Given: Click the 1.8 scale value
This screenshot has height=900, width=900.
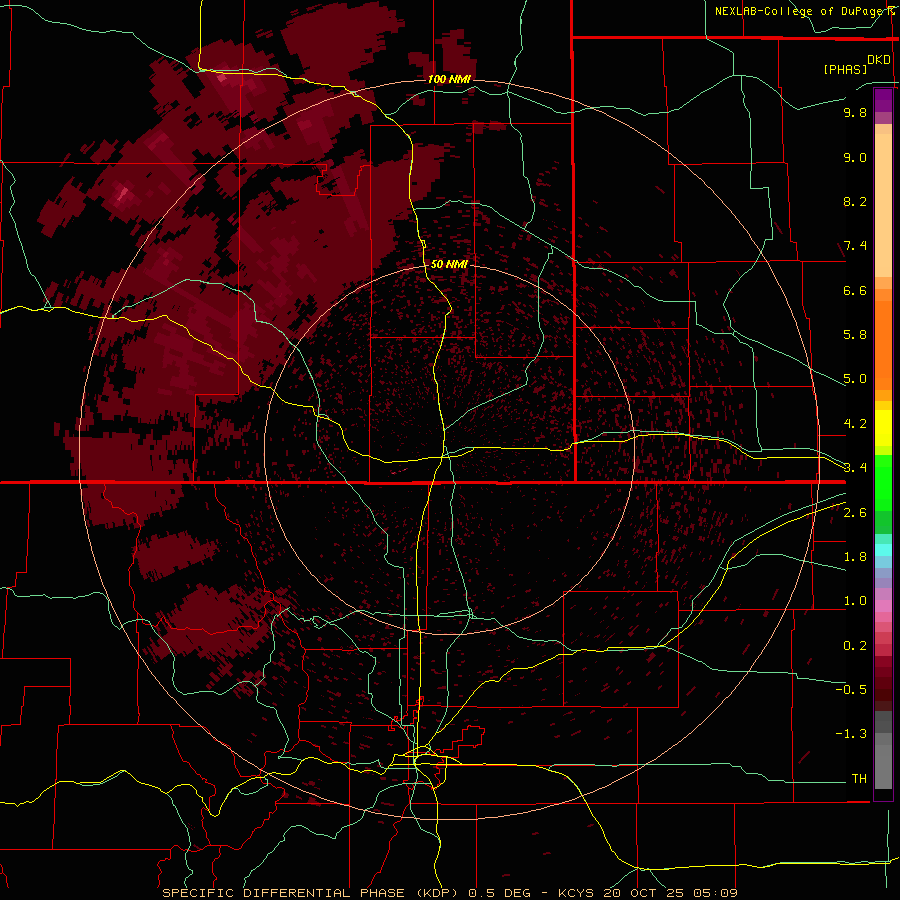Looking at the screenshot, I should coord(855,557).
